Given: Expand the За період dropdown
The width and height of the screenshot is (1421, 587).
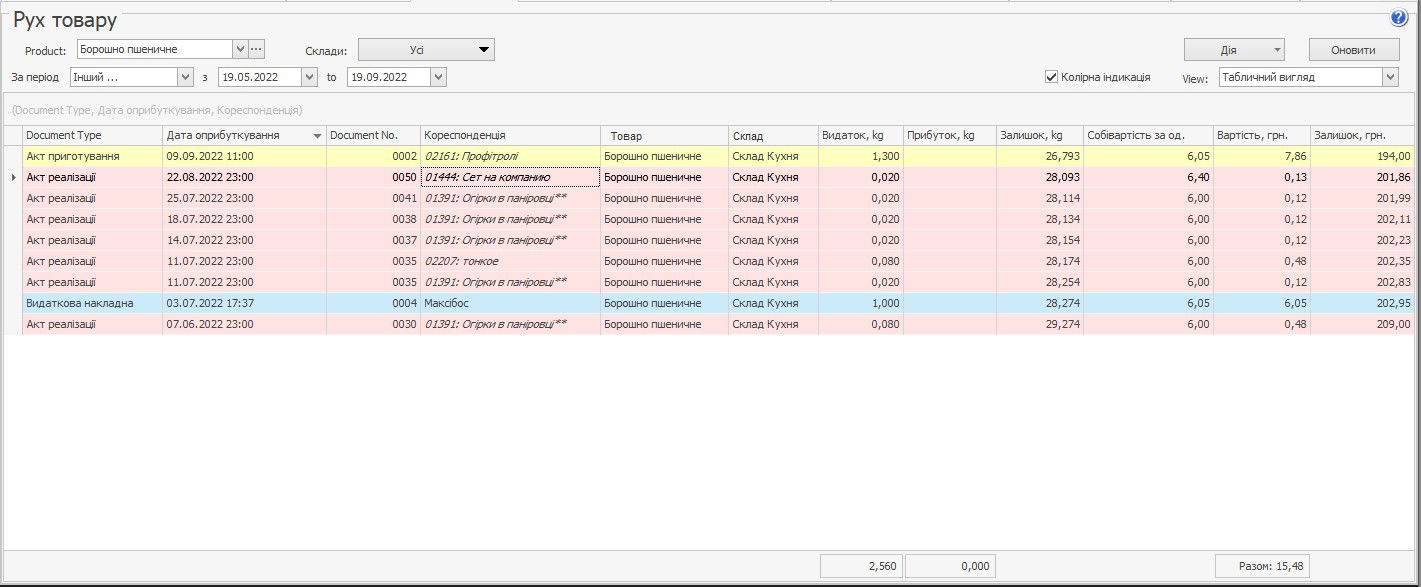Looking at the screenshot, I should tap(185, 77).
